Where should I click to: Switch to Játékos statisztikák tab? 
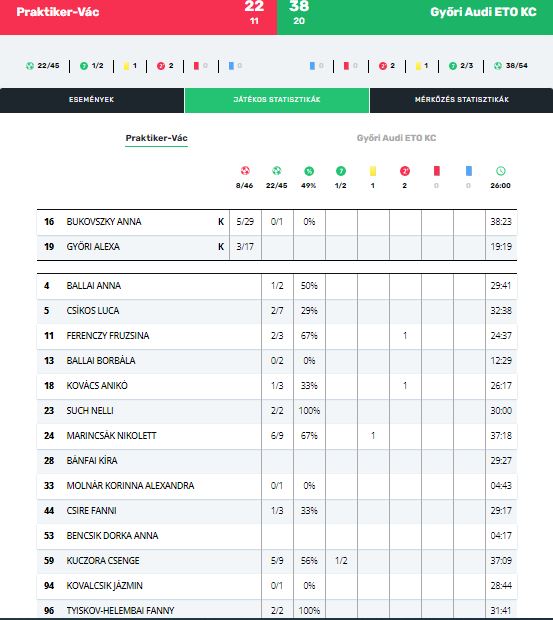277,100
